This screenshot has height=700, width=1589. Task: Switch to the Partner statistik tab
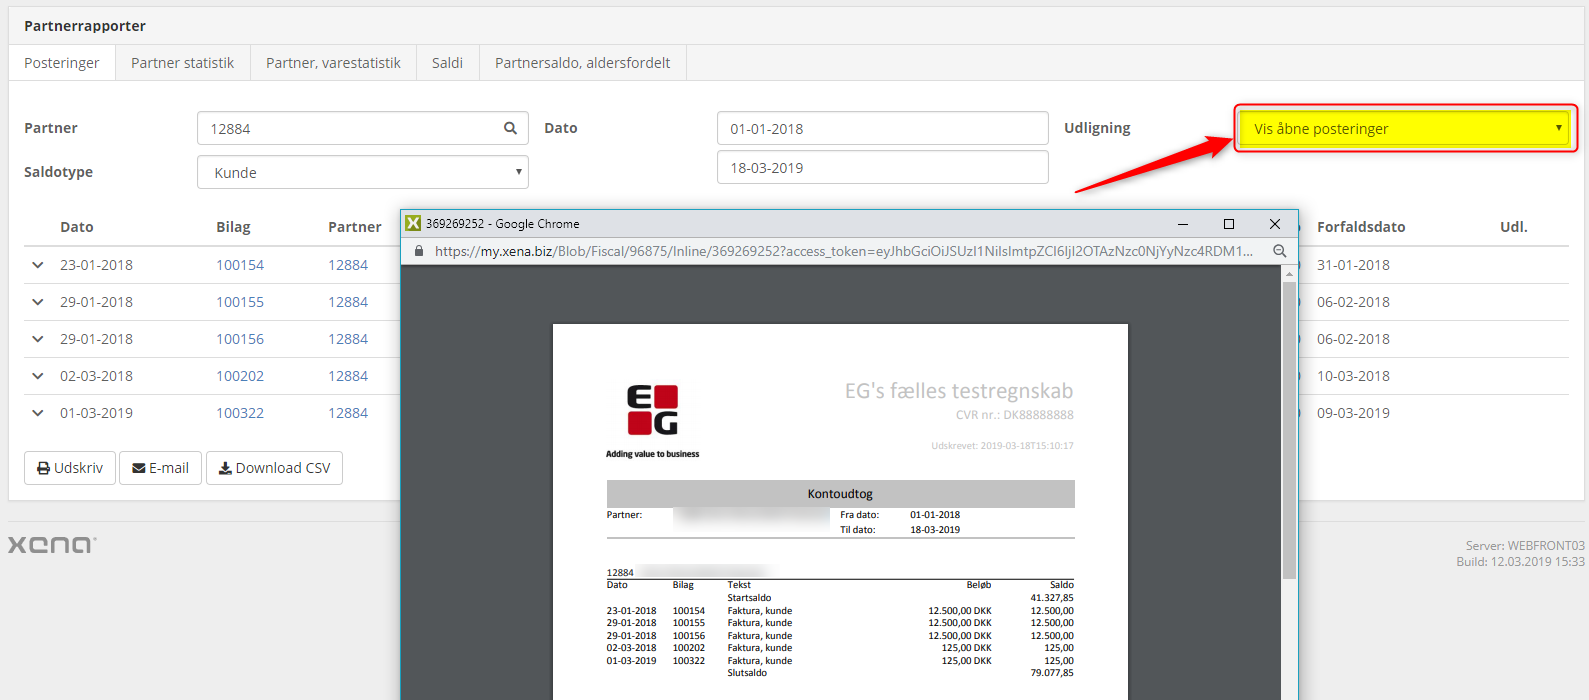182,63
